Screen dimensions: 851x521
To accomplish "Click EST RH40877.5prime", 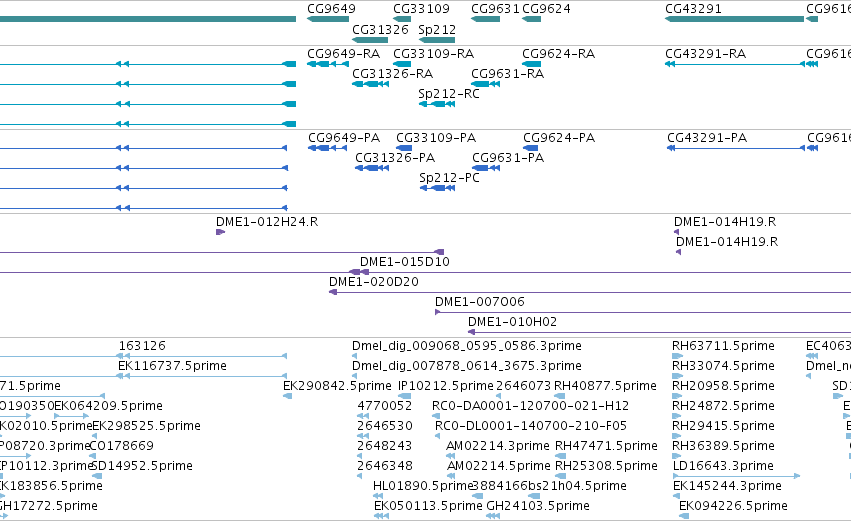I will coord(605,386).
